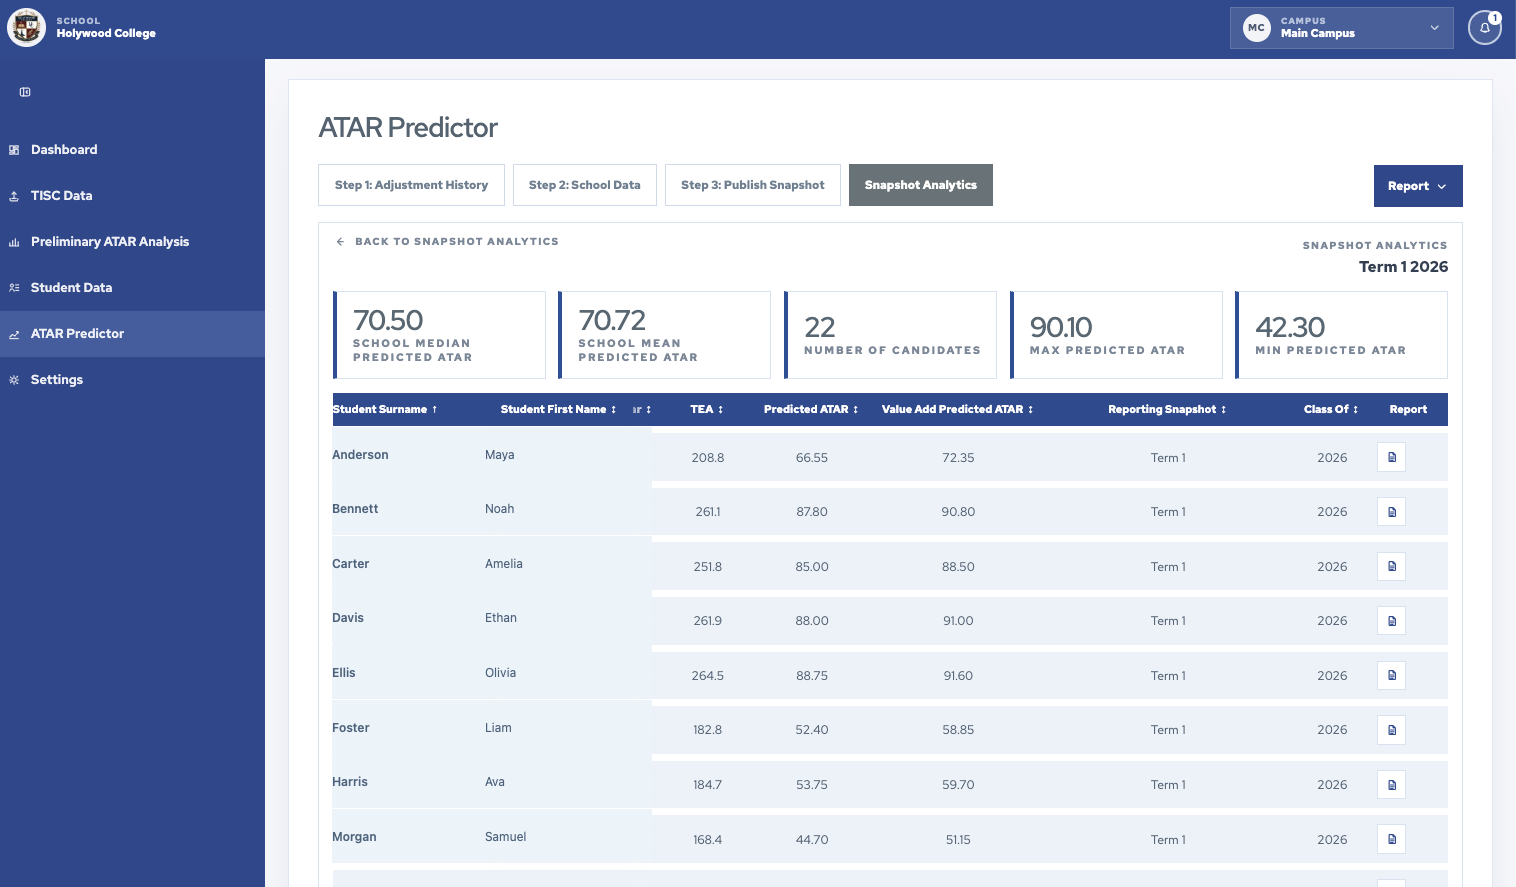Click the ATAR Predictor page heading
Image resolution: width=1516 pixels, height=887 pixels.
408,128
